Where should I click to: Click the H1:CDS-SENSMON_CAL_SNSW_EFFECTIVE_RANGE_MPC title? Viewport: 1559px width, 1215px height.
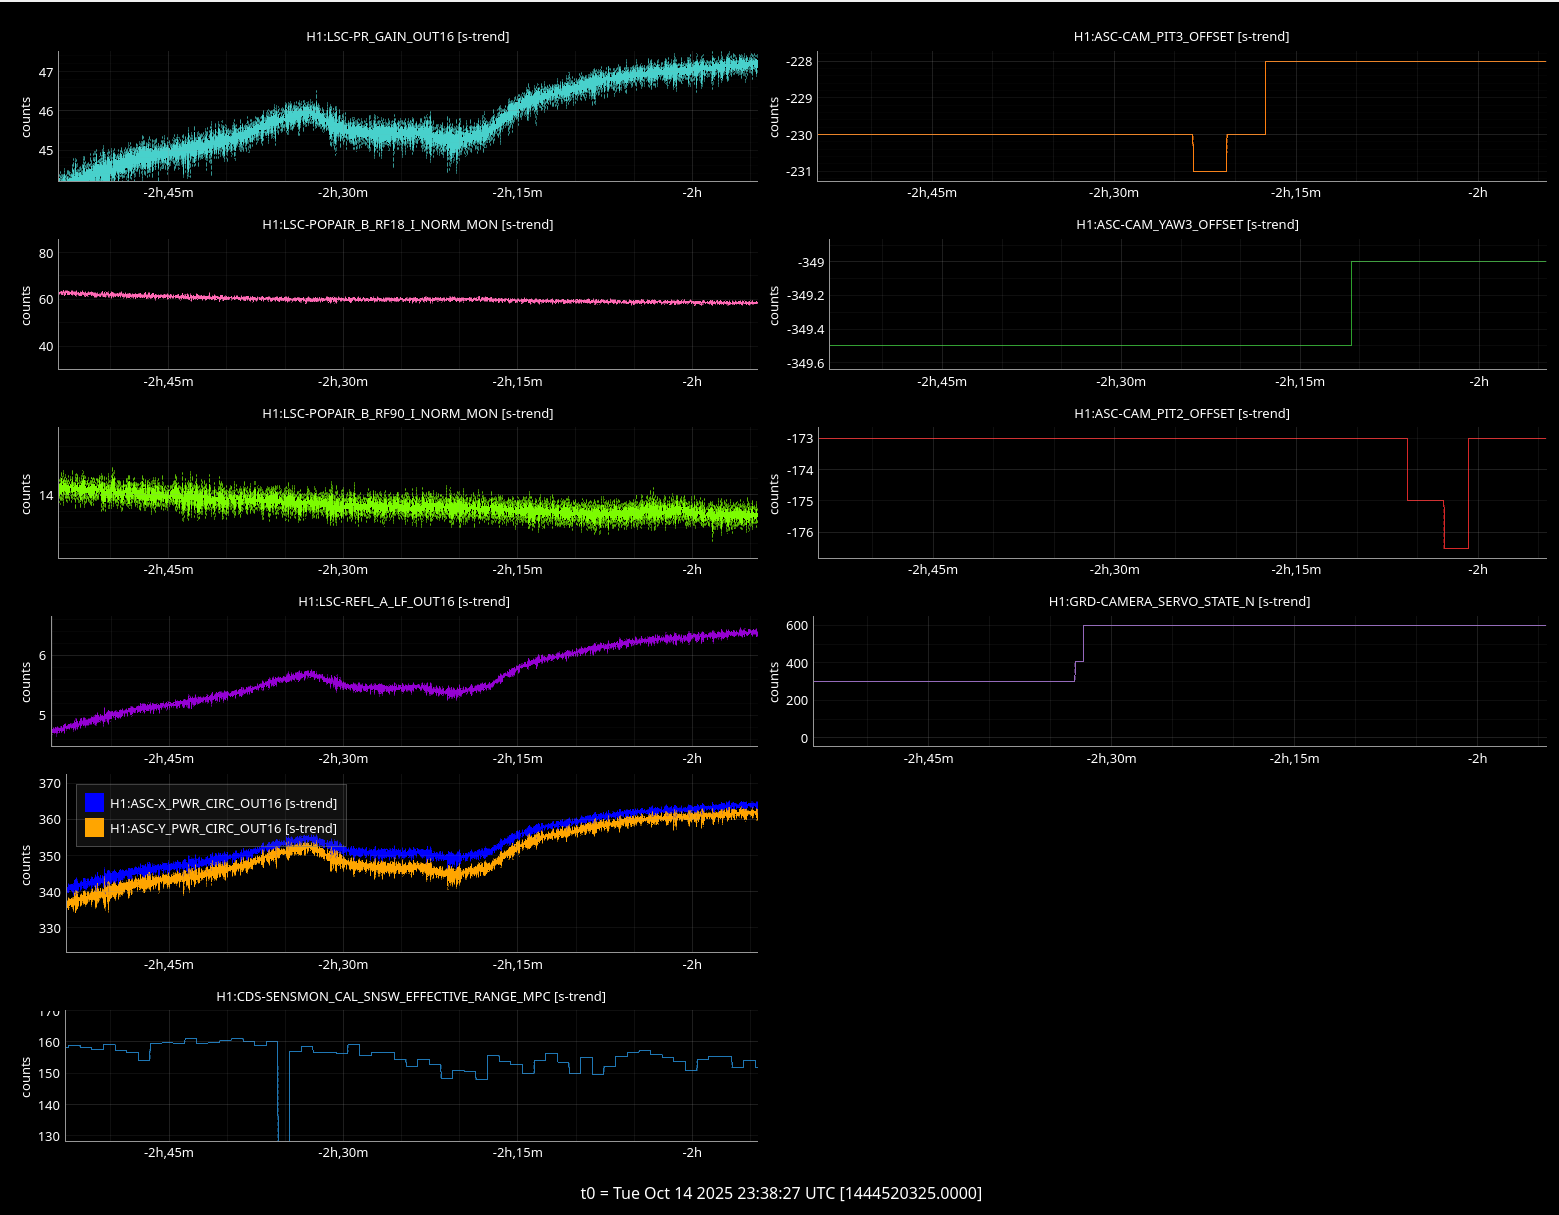pos(411,996)
